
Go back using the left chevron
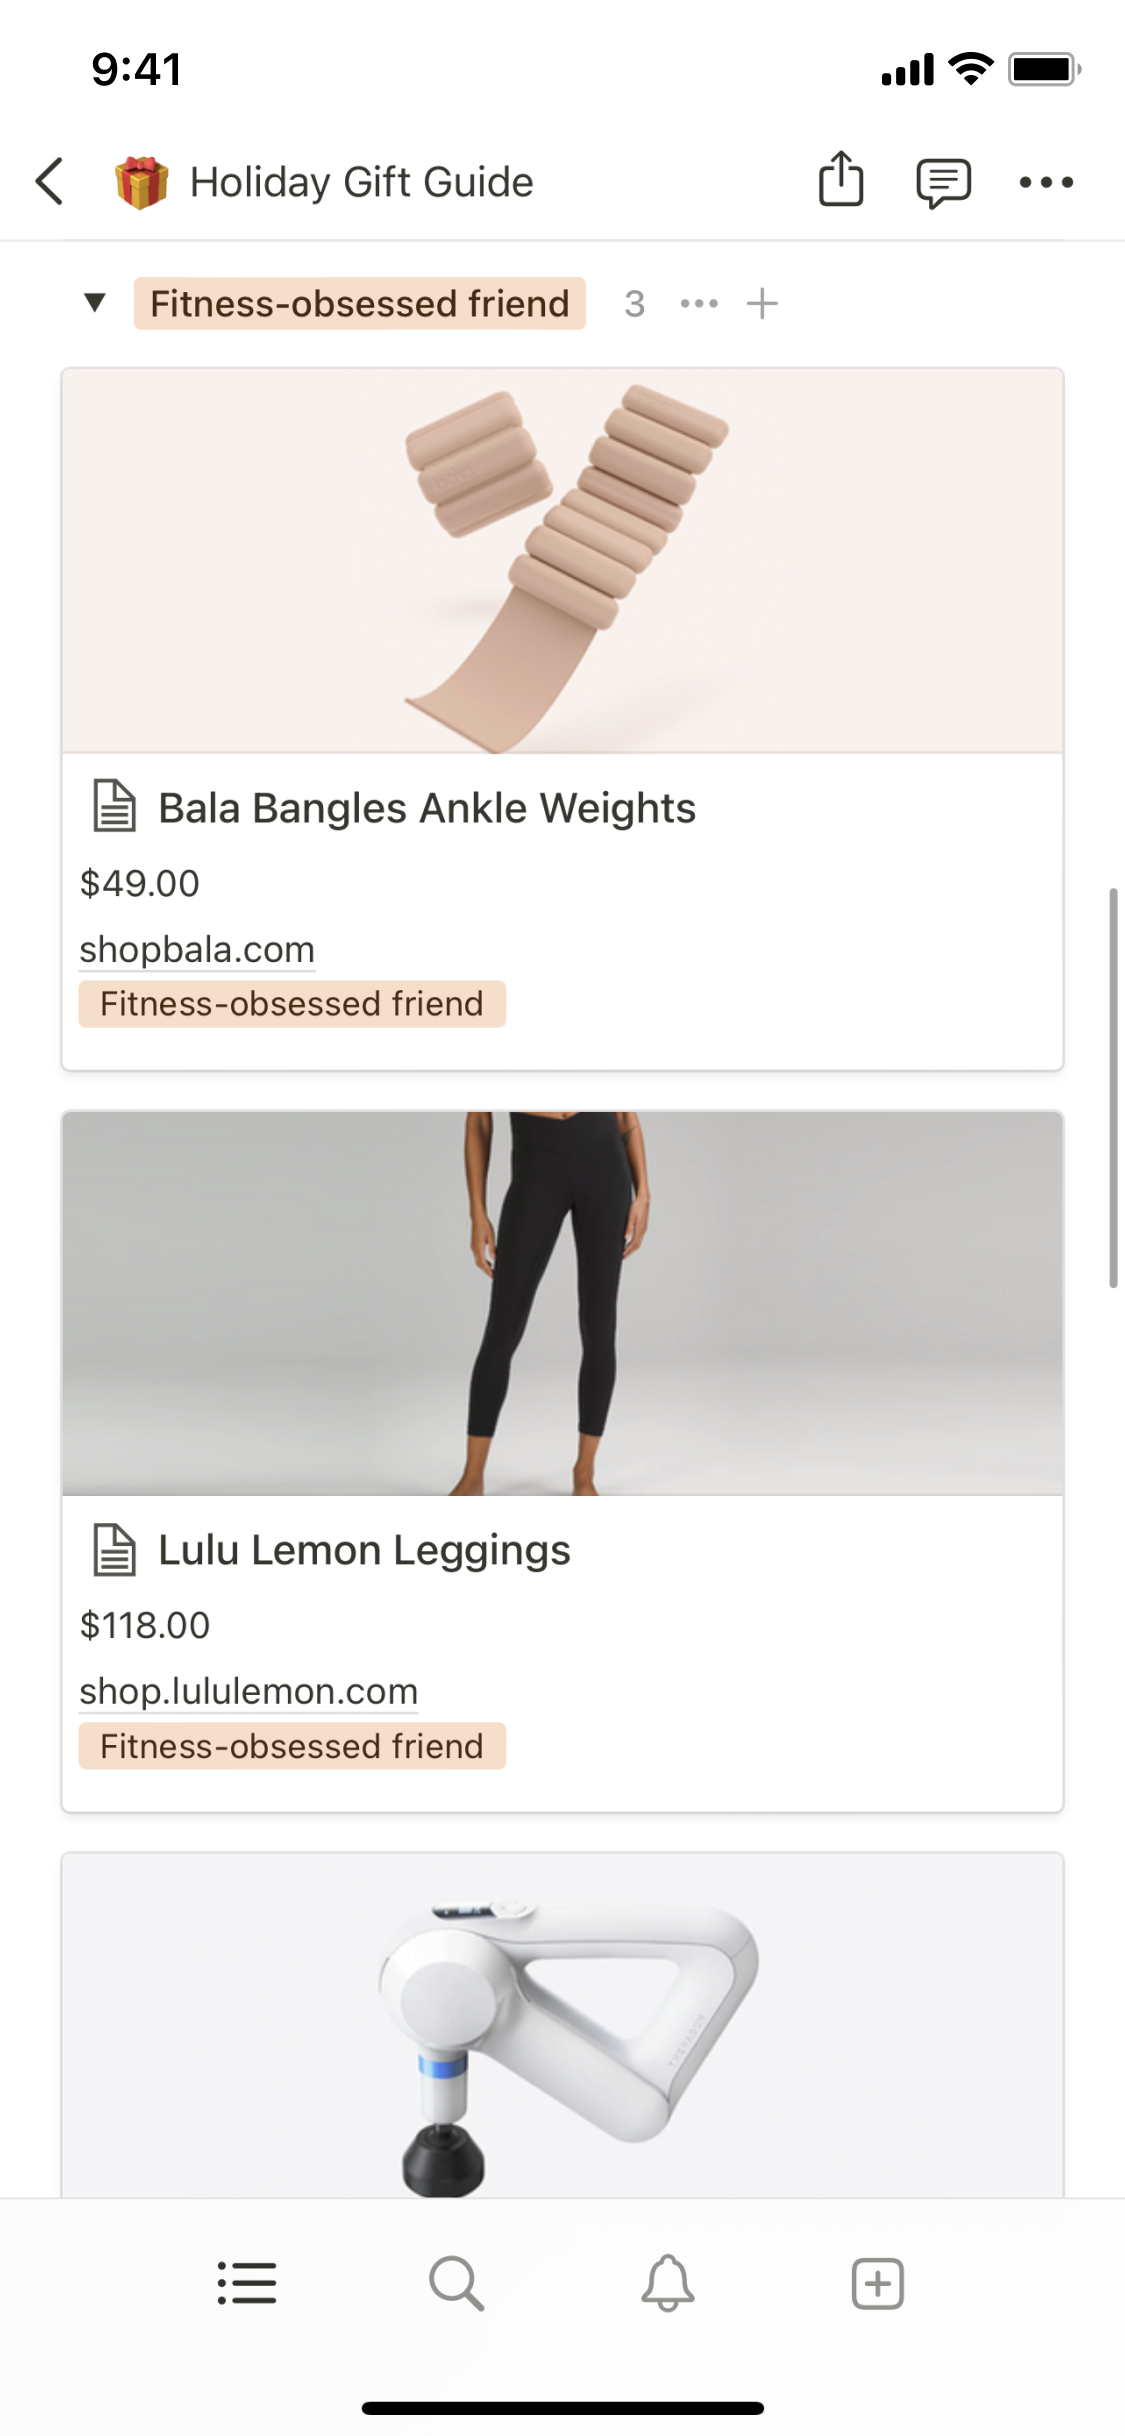[50, 182]
